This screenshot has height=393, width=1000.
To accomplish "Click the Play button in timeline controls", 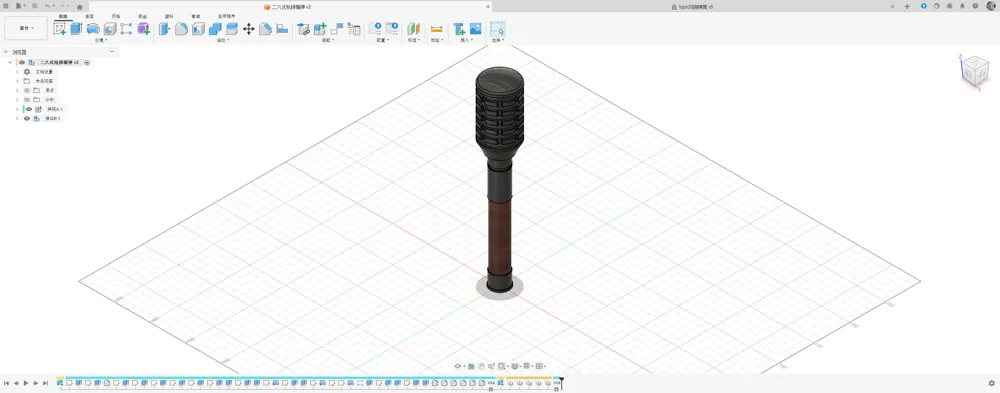I will [x=26, y=383].
